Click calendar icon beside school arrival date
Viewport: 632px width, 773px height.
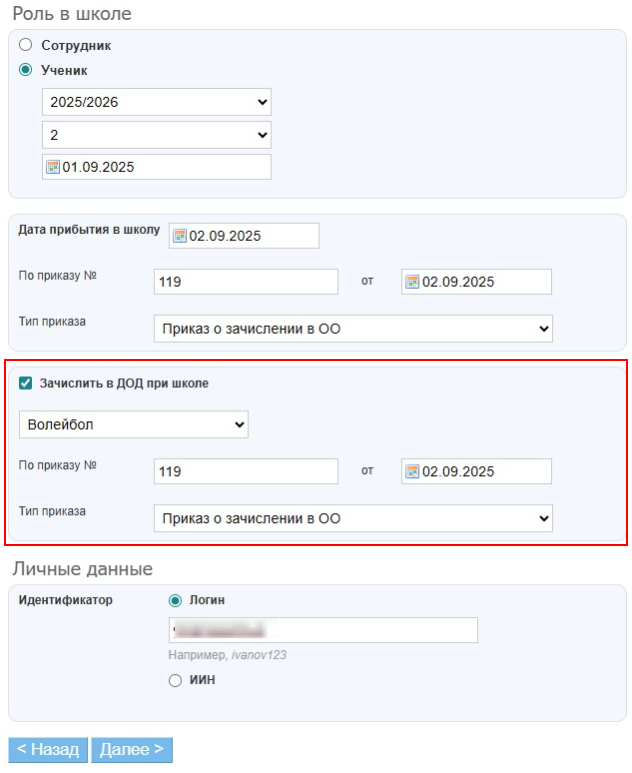click(x=180, y=236)
